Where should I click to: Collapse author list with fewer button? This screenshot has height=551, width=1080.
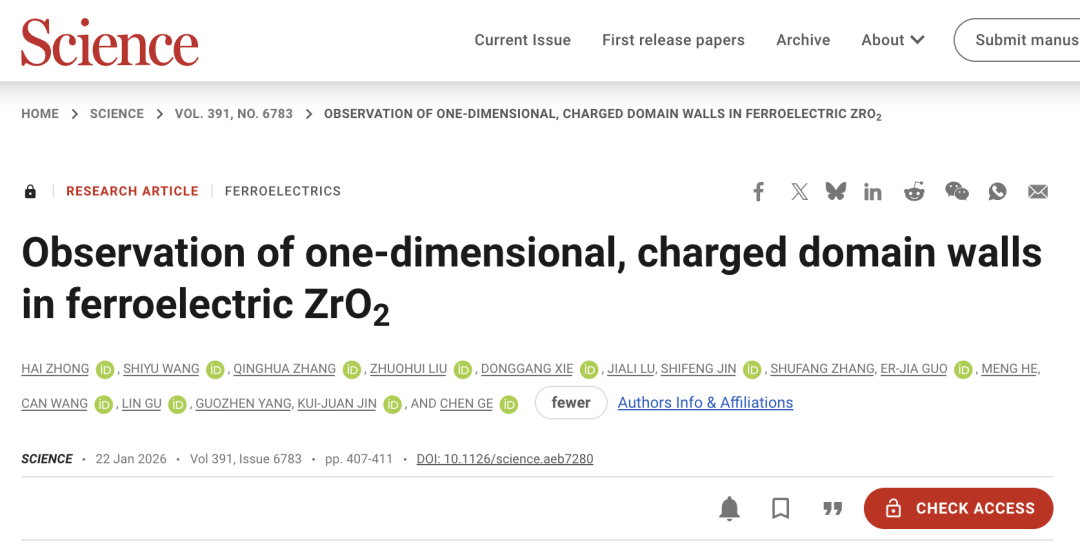tap(571, 402)
